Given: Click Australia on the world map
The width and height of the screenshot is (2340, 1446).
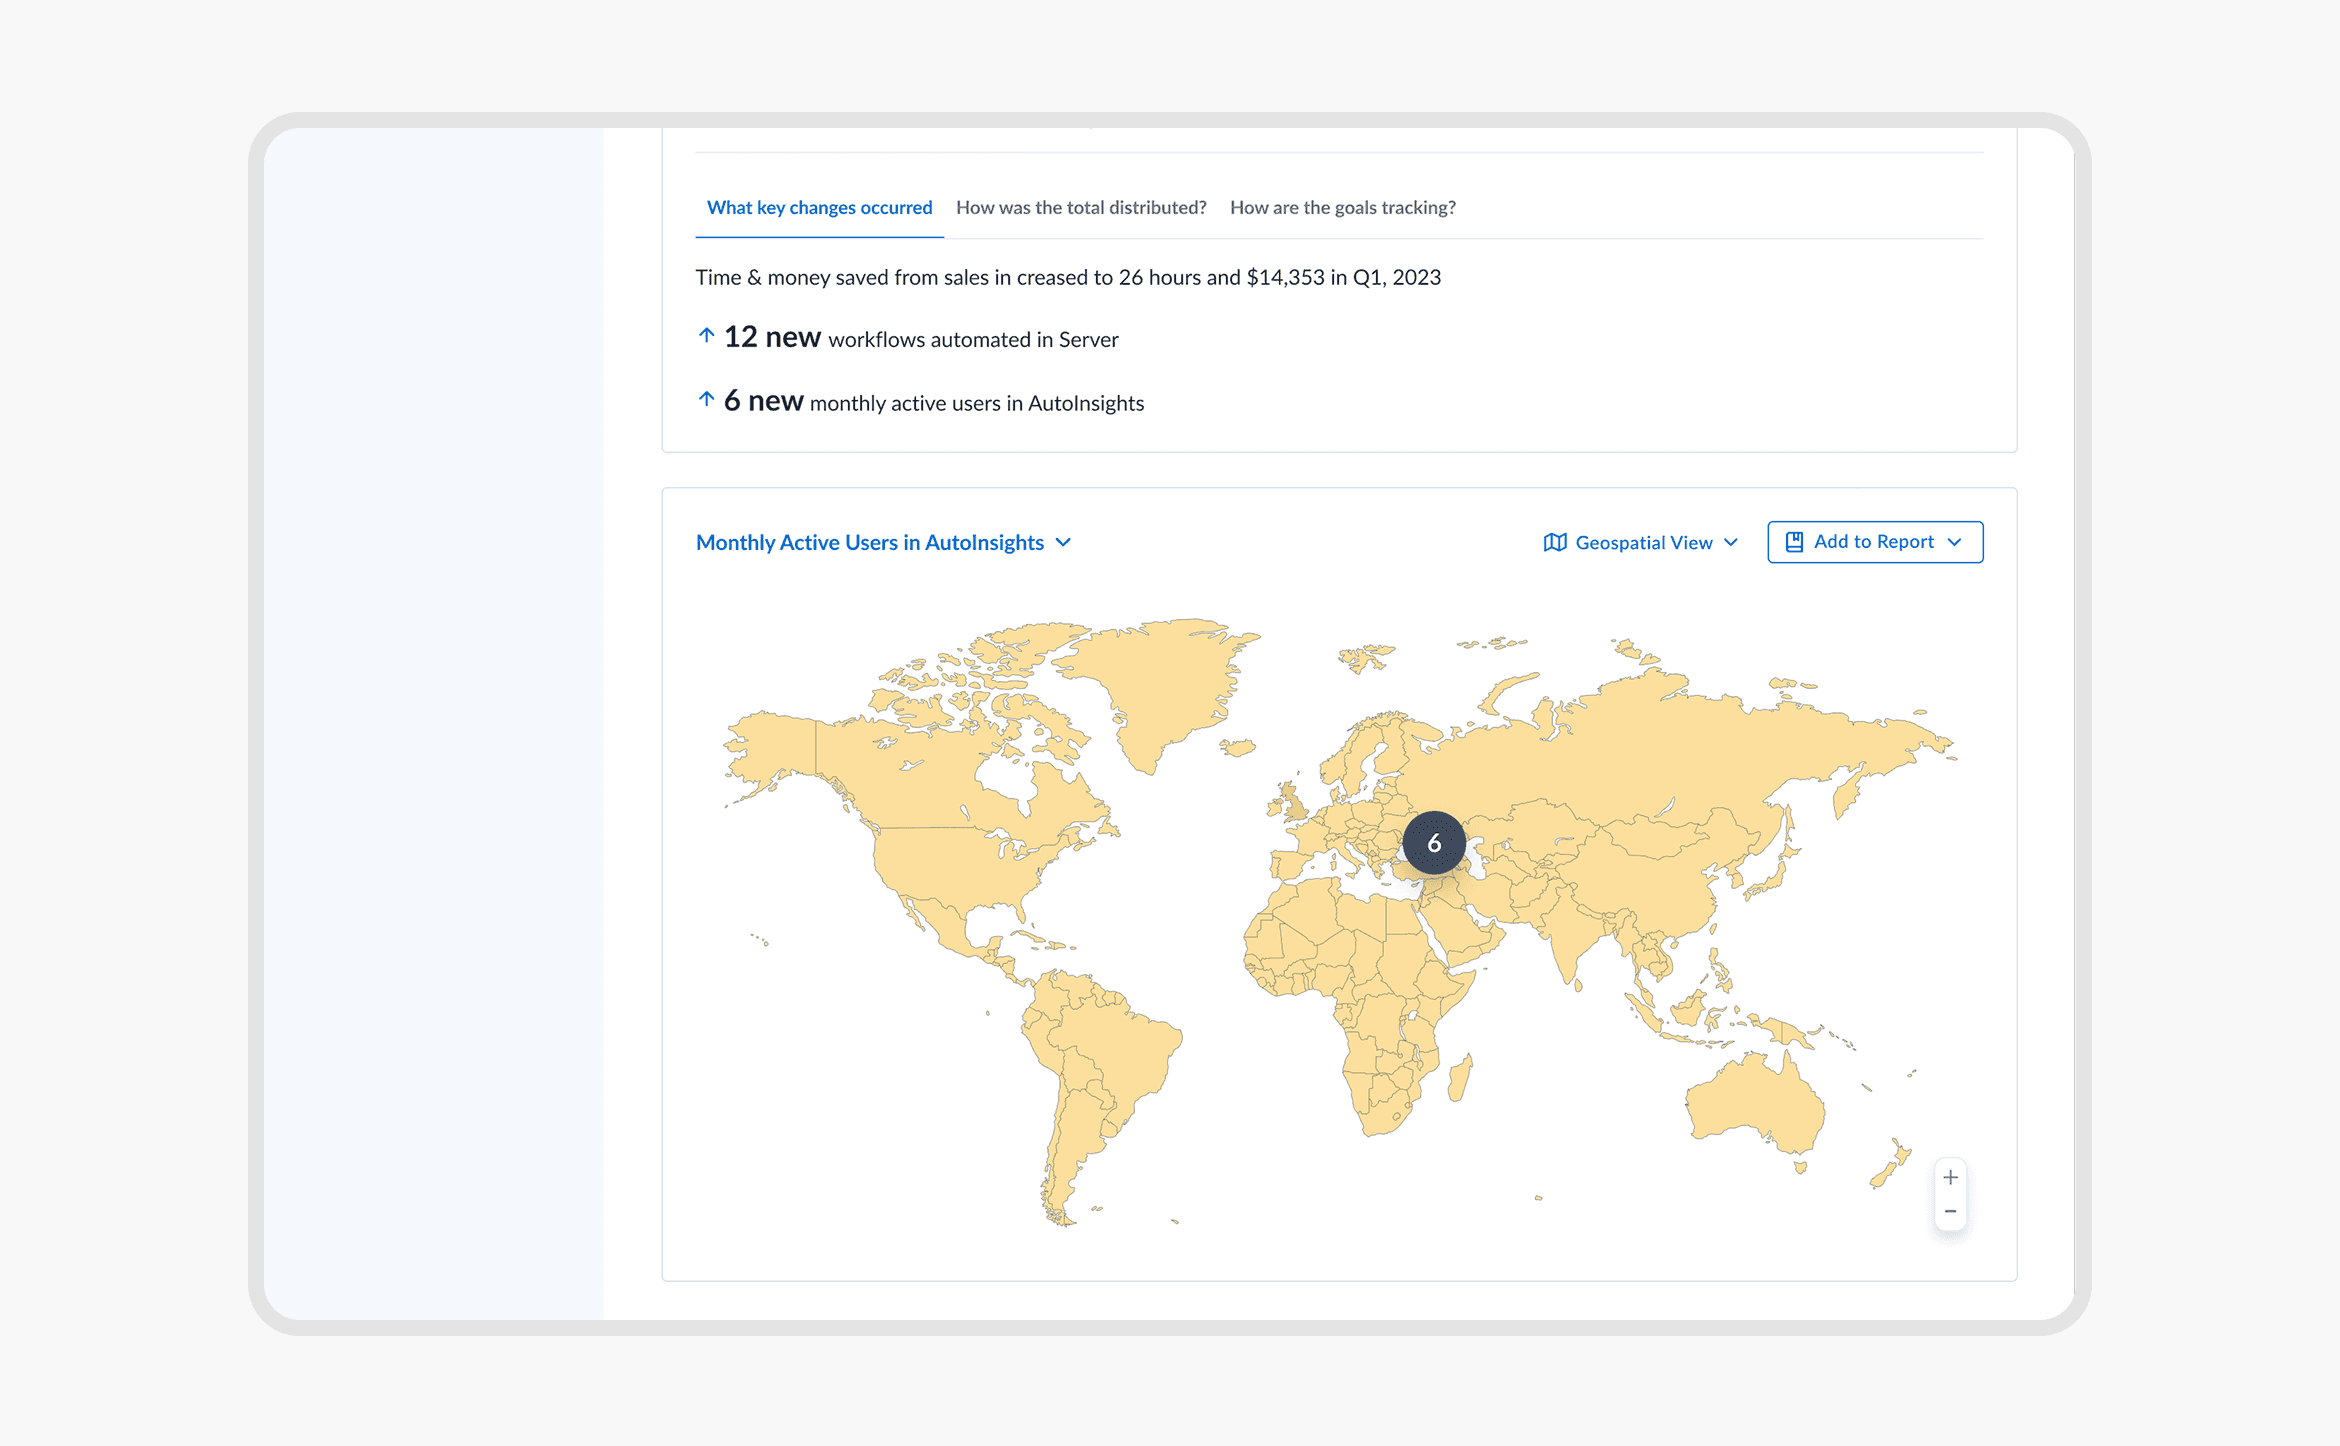Looking at the screenshot, I should (1755, 1105).
